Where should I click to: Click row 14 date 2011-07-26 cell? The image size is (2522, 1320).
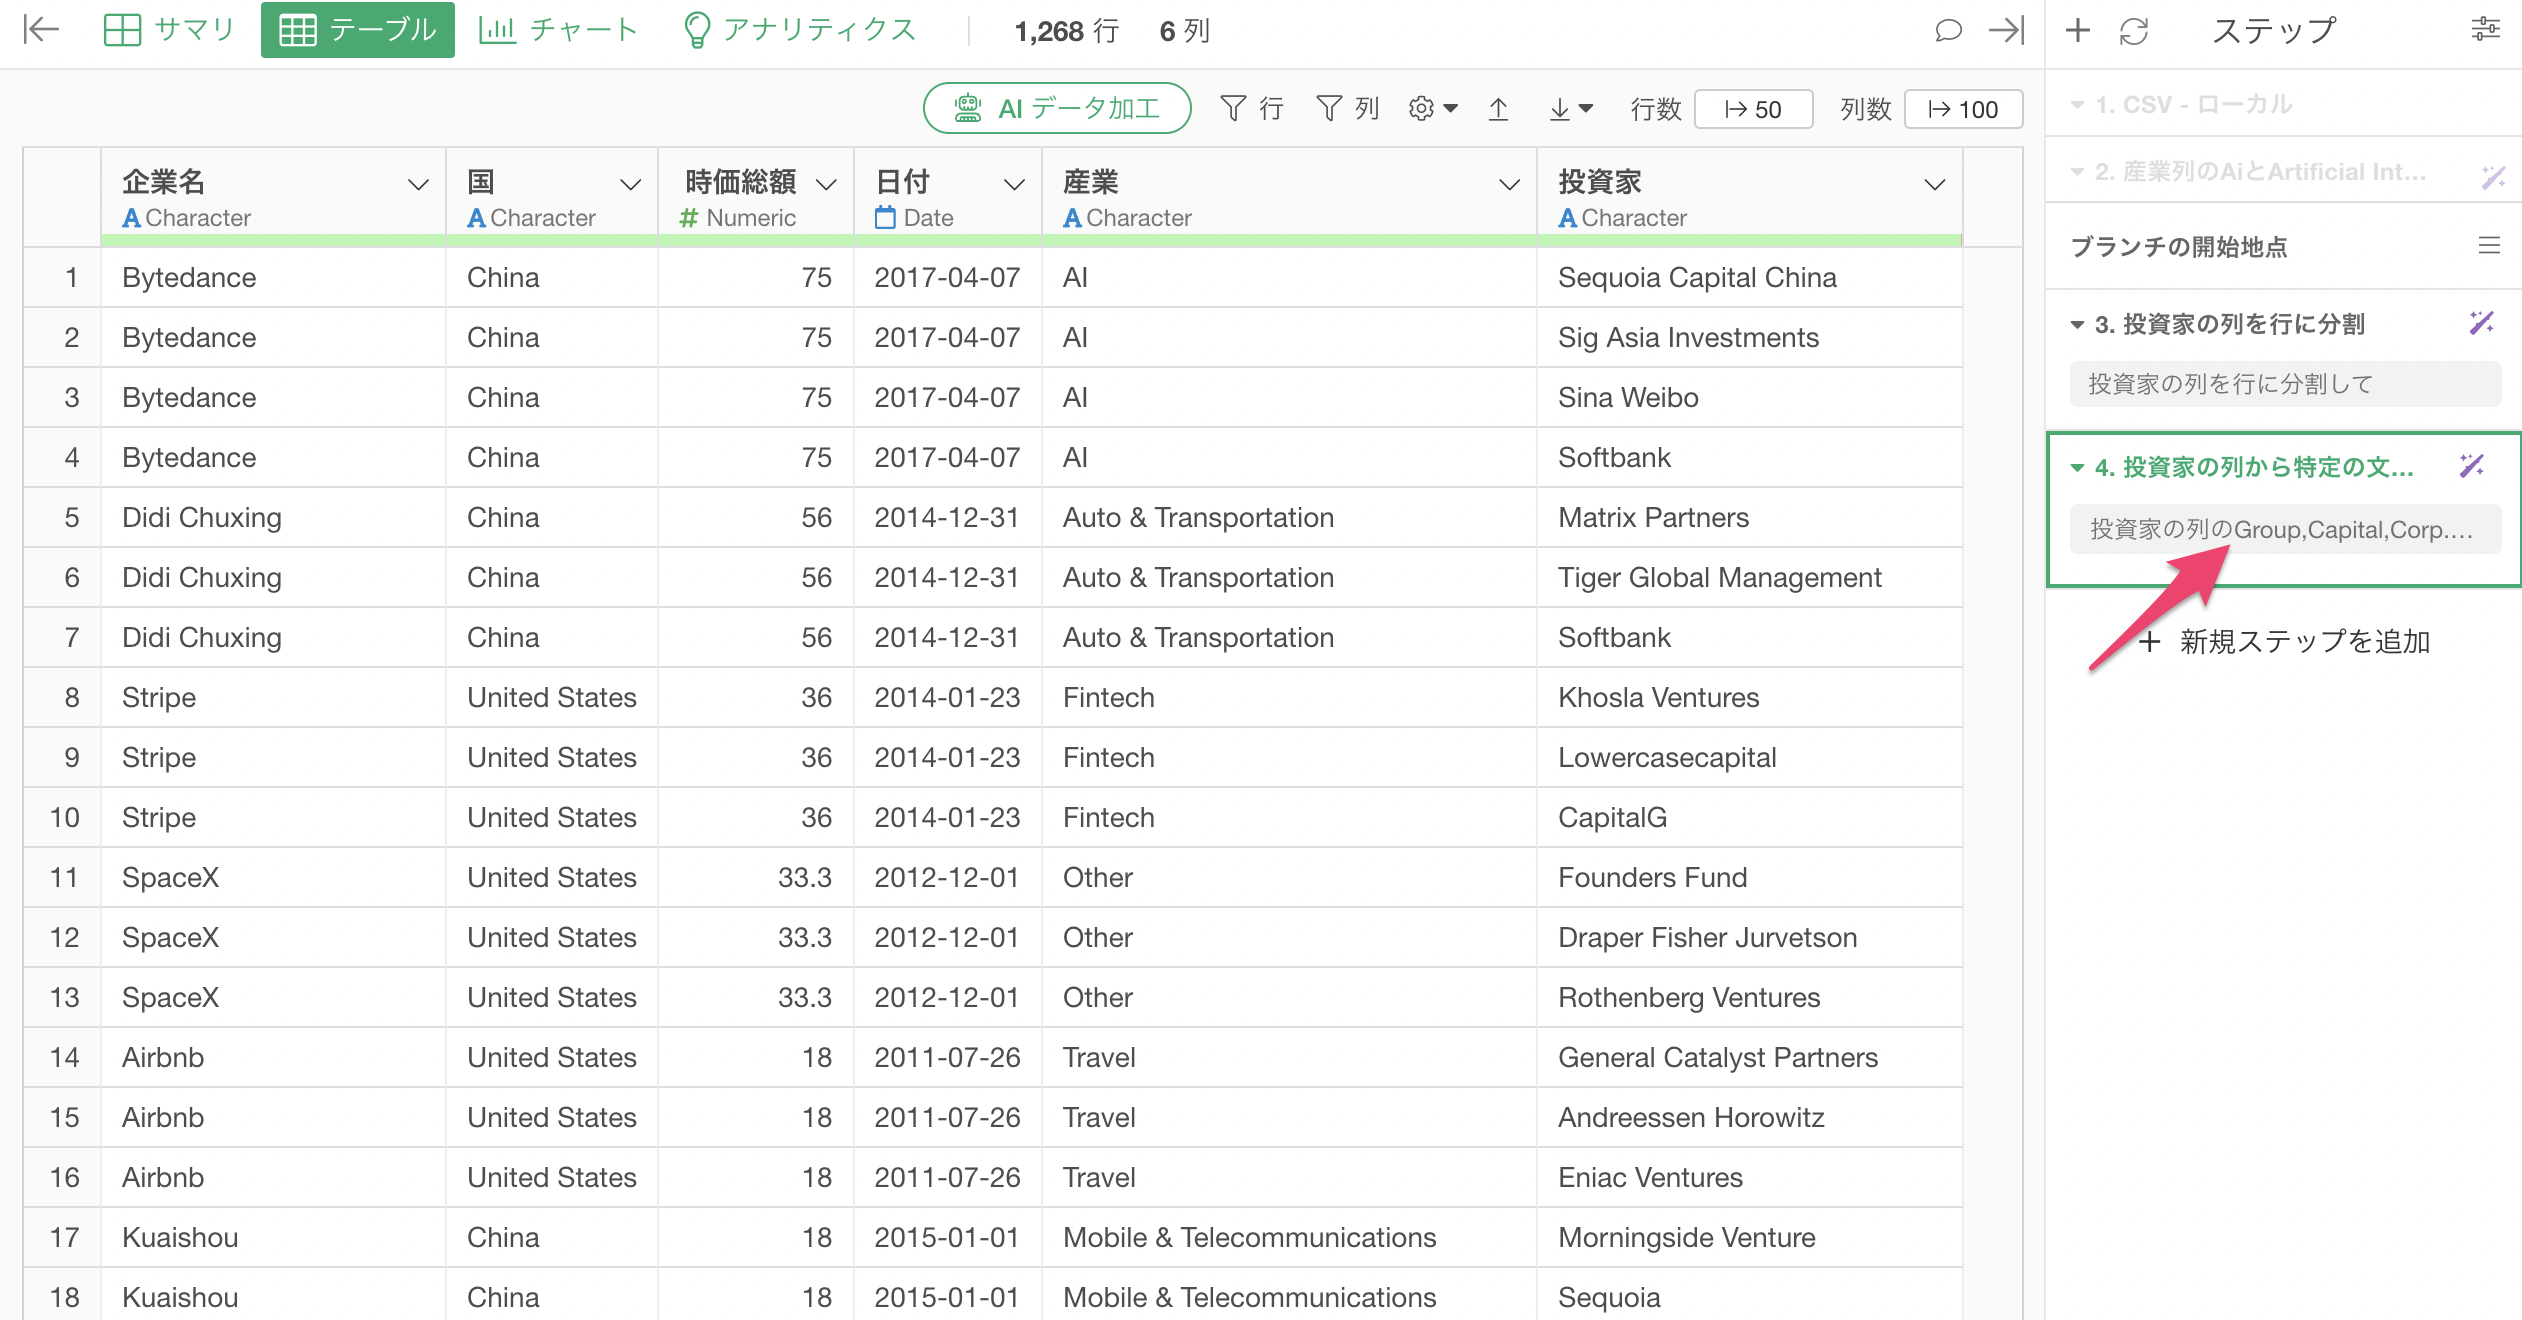coord(947,1057)
